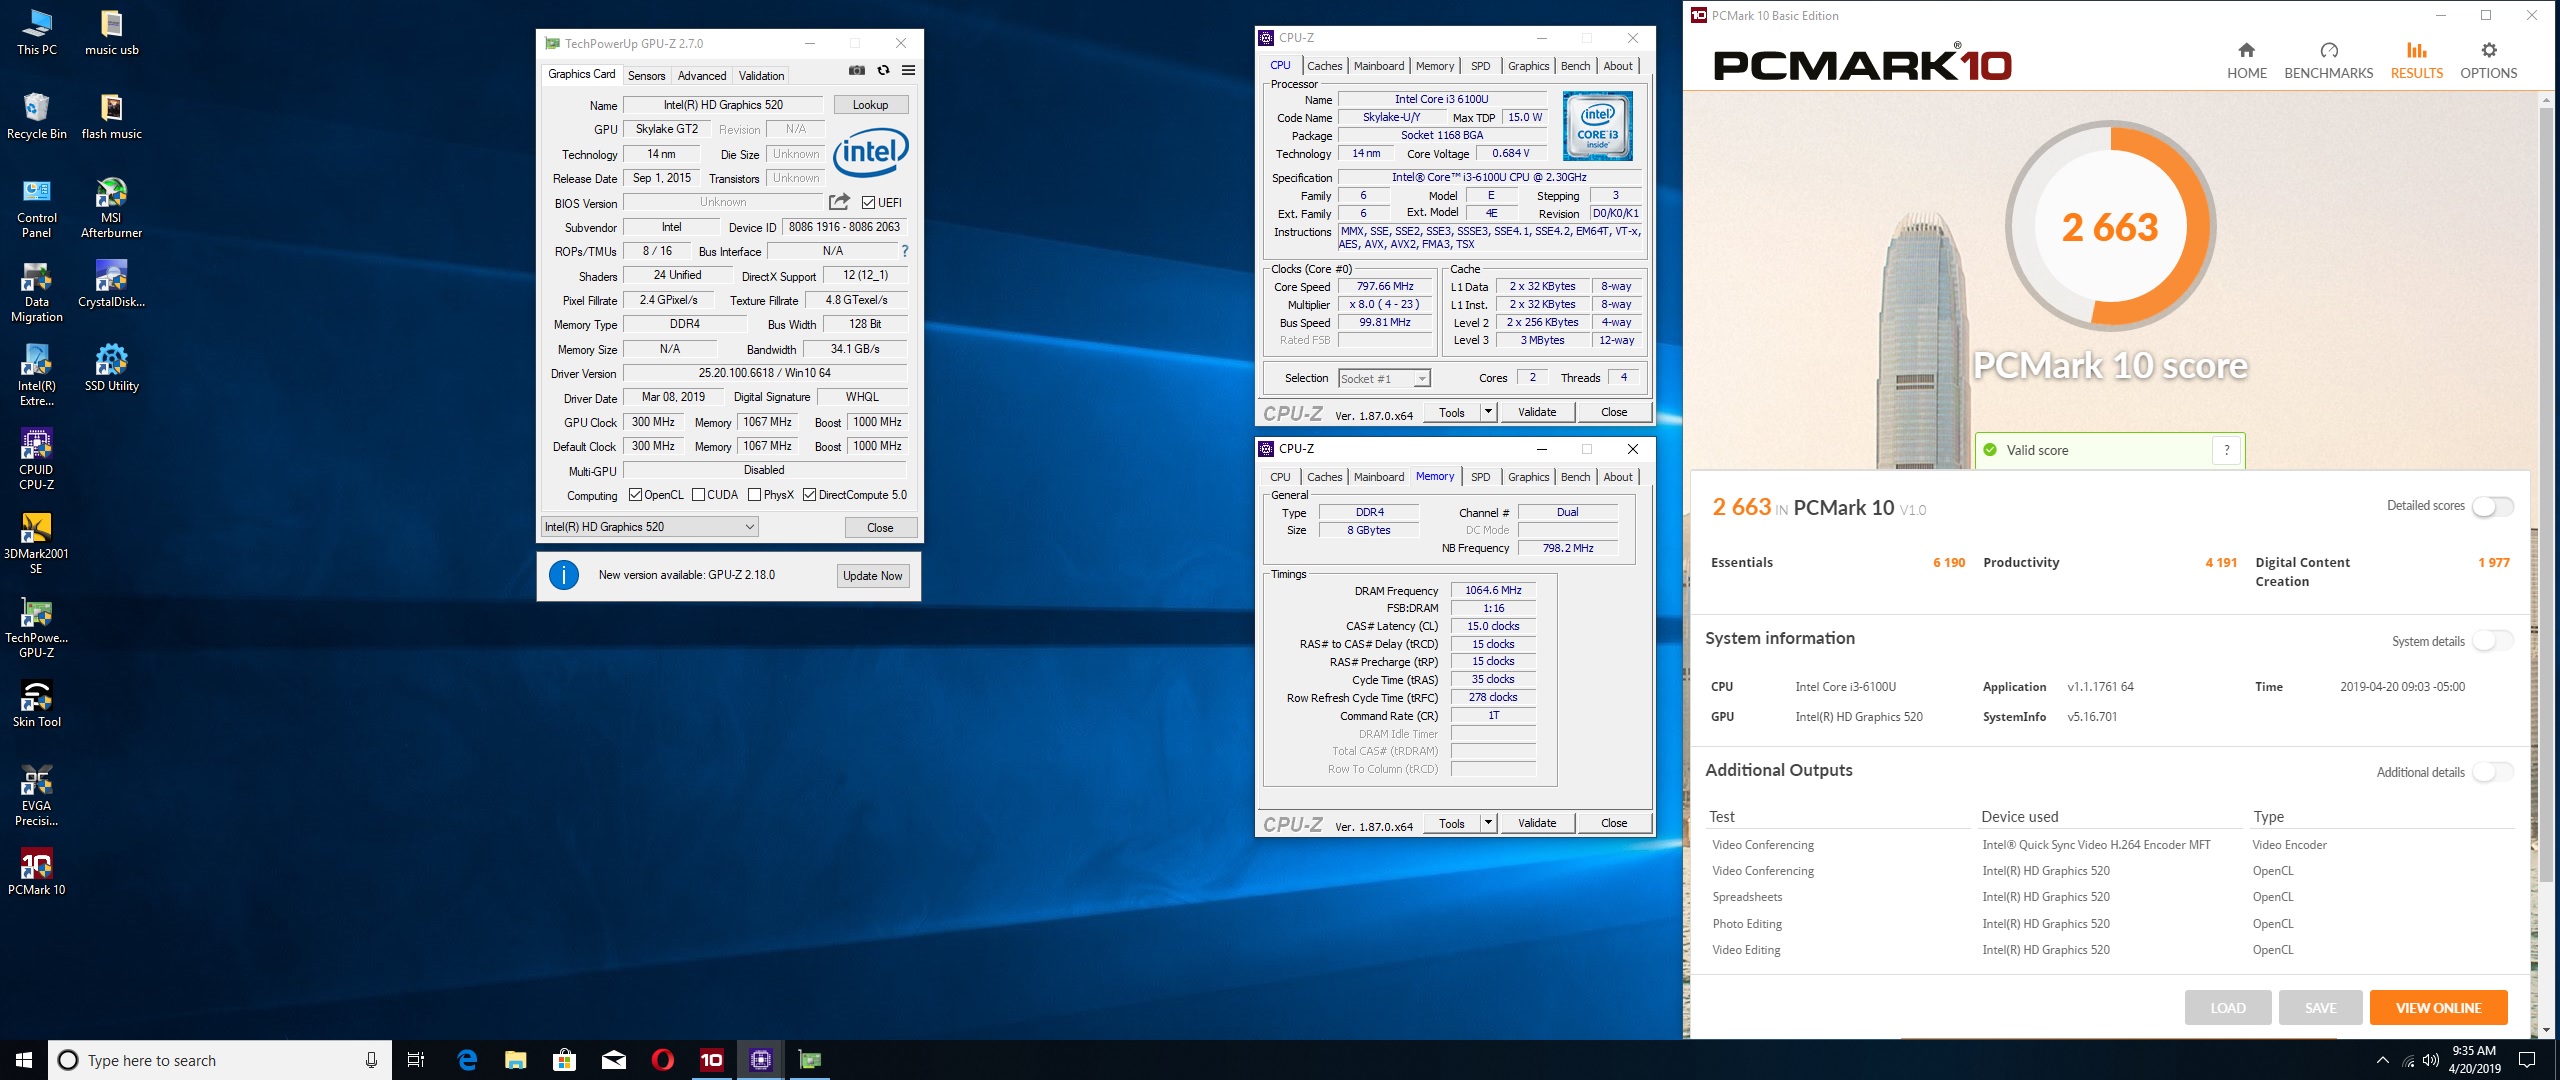Click the LOAD button in PCMark 10

(x=2227, y=1008)
